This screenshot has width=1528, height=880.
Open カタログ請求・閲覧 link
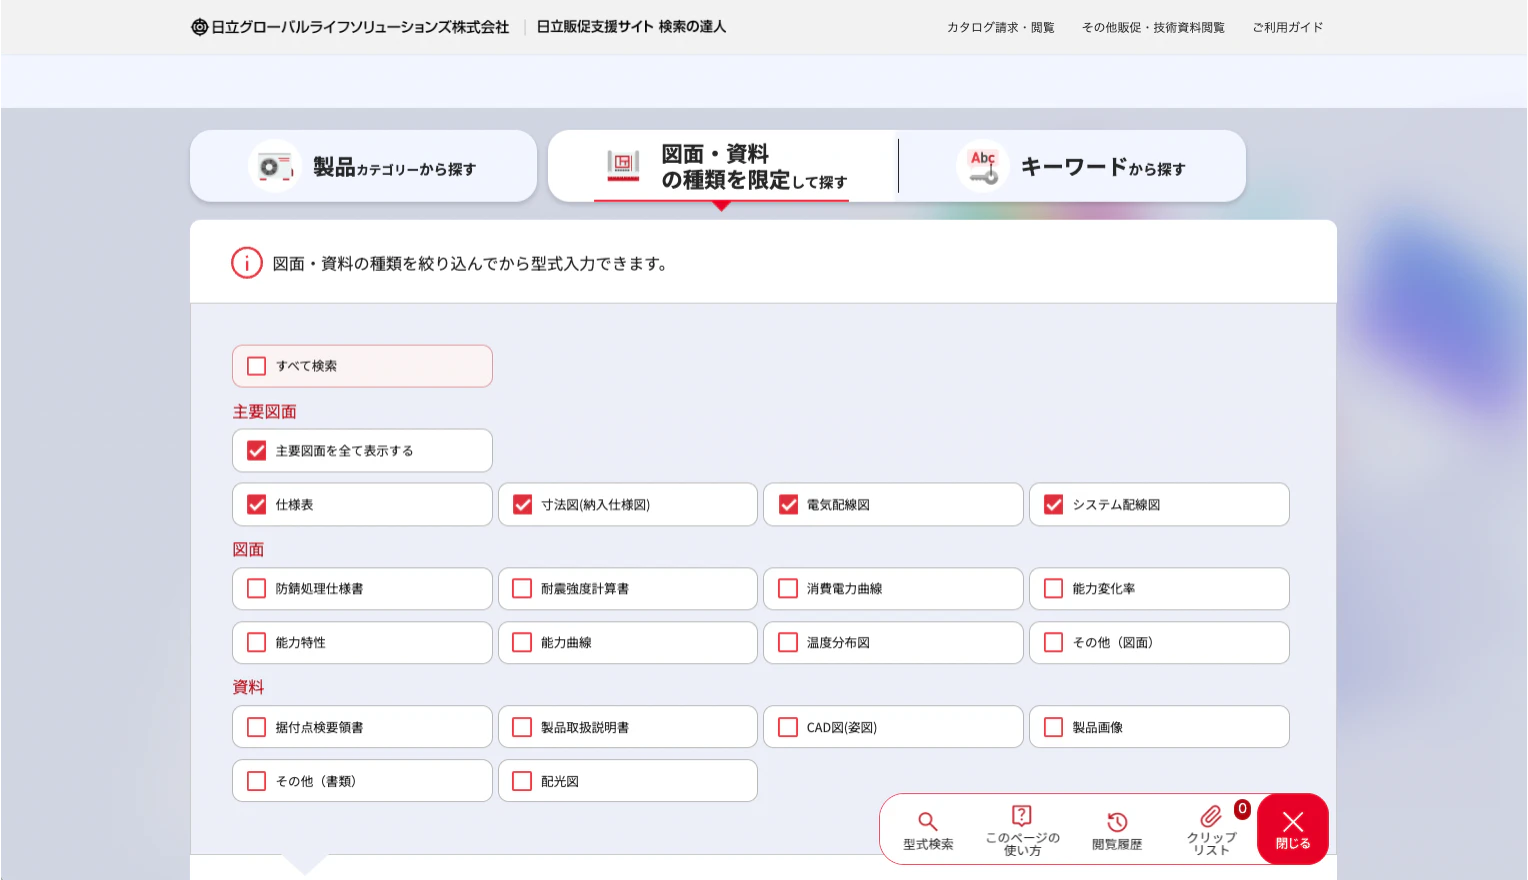pos(1001,27)
